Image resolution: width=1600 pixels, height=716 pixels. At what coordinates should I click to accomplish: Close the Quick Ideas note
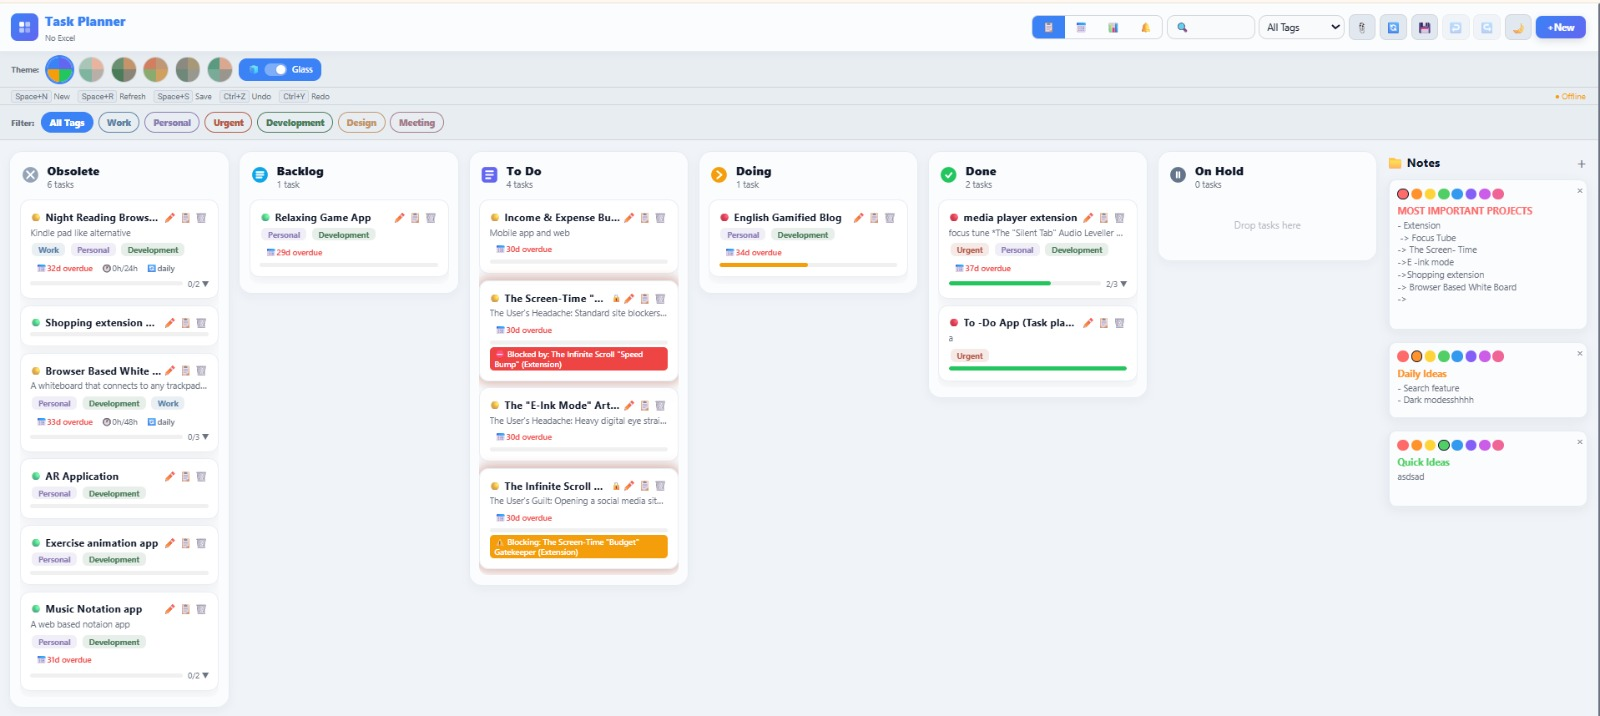click(x=1580, y=442)
